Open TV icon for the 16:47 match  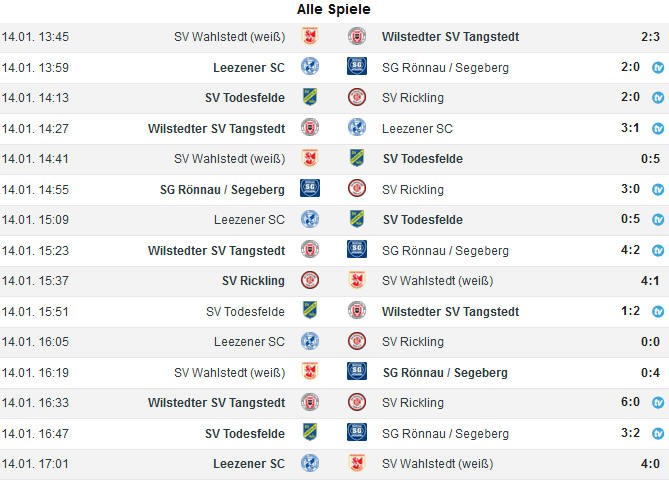pyautogui.click(x=658, y=433)
